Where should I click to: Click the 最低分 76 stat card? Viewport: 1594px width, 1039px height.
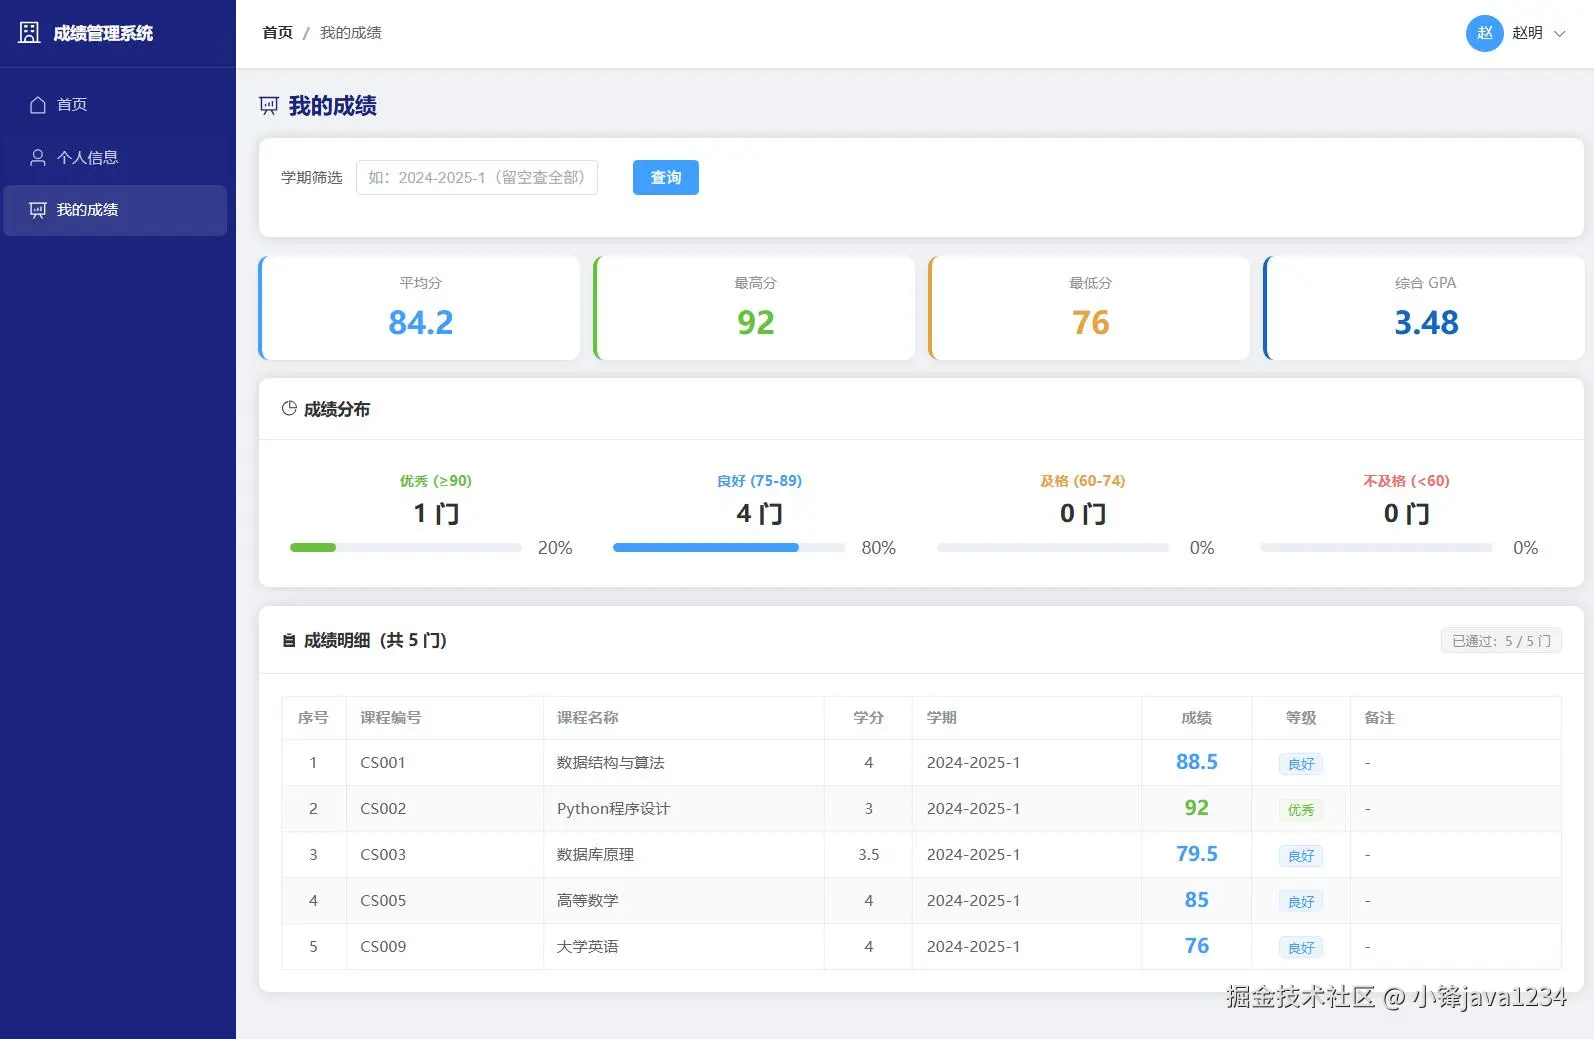[1090, 308]
